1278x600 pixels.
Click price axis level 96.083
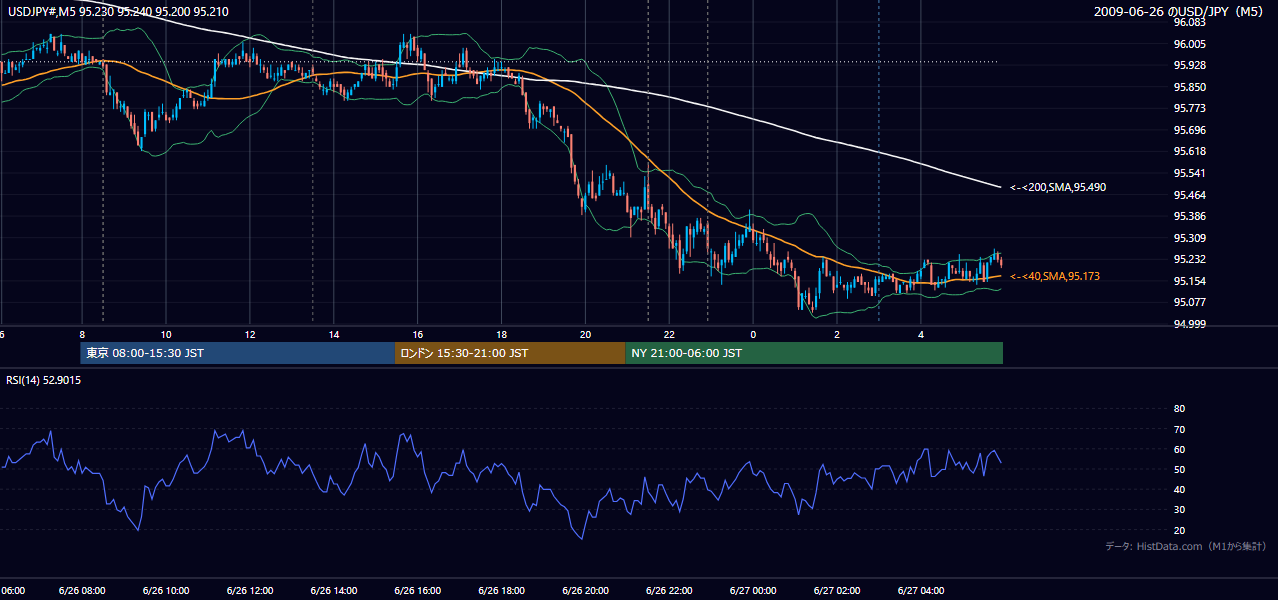click(x=1190, y=22)
